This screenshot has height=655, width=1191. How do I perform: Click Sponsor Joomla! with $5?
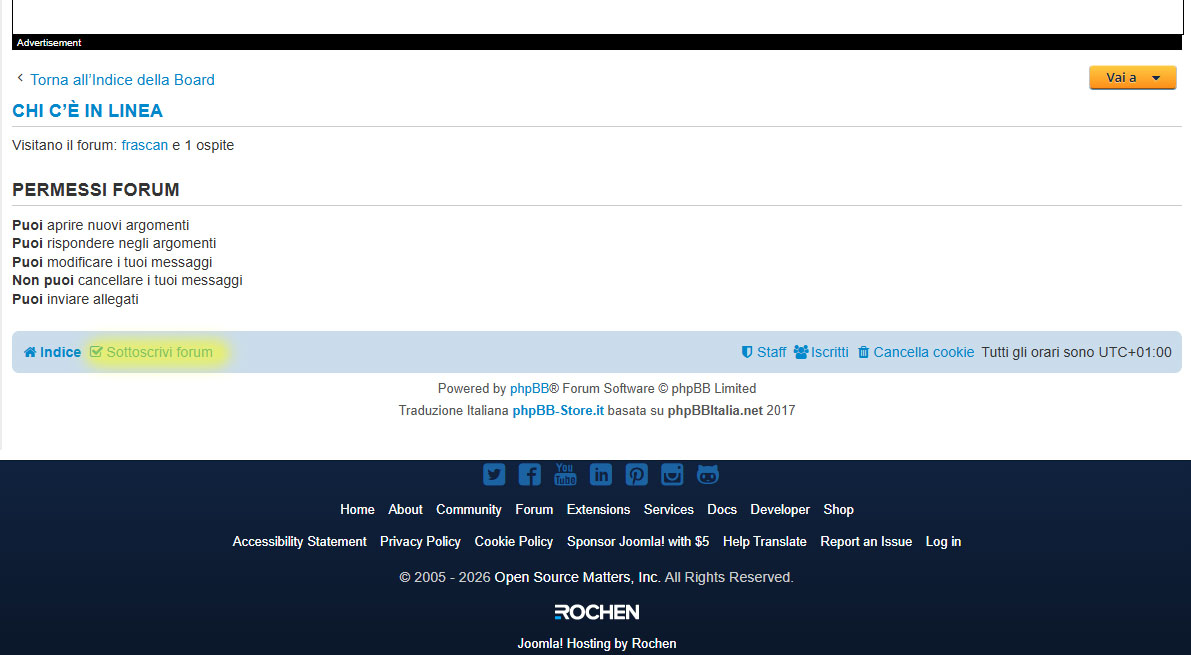(638, 541)
